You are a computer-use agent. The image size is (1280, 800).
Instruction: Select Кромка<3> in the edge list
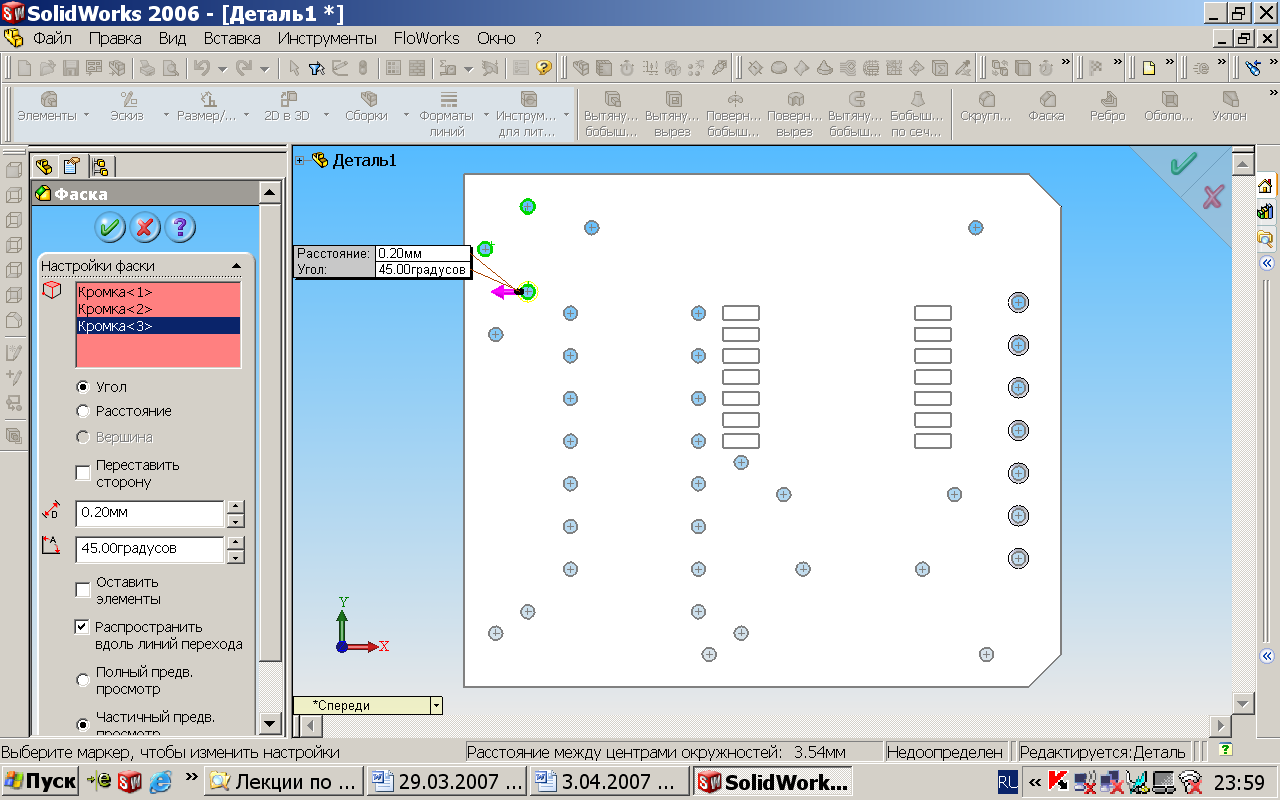[158, 326]
